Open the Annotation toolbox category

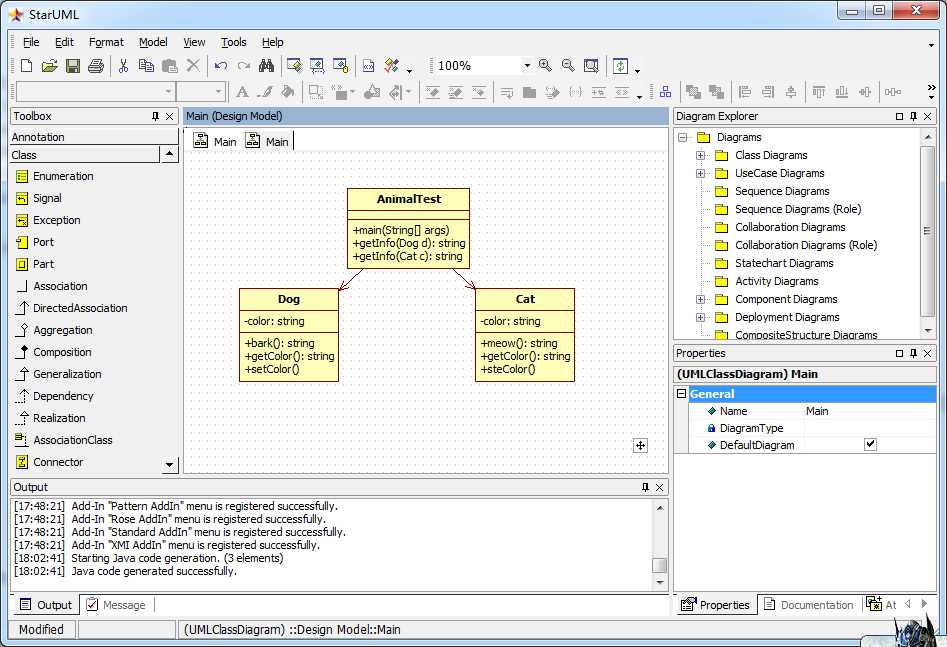[x=94, y=137]
